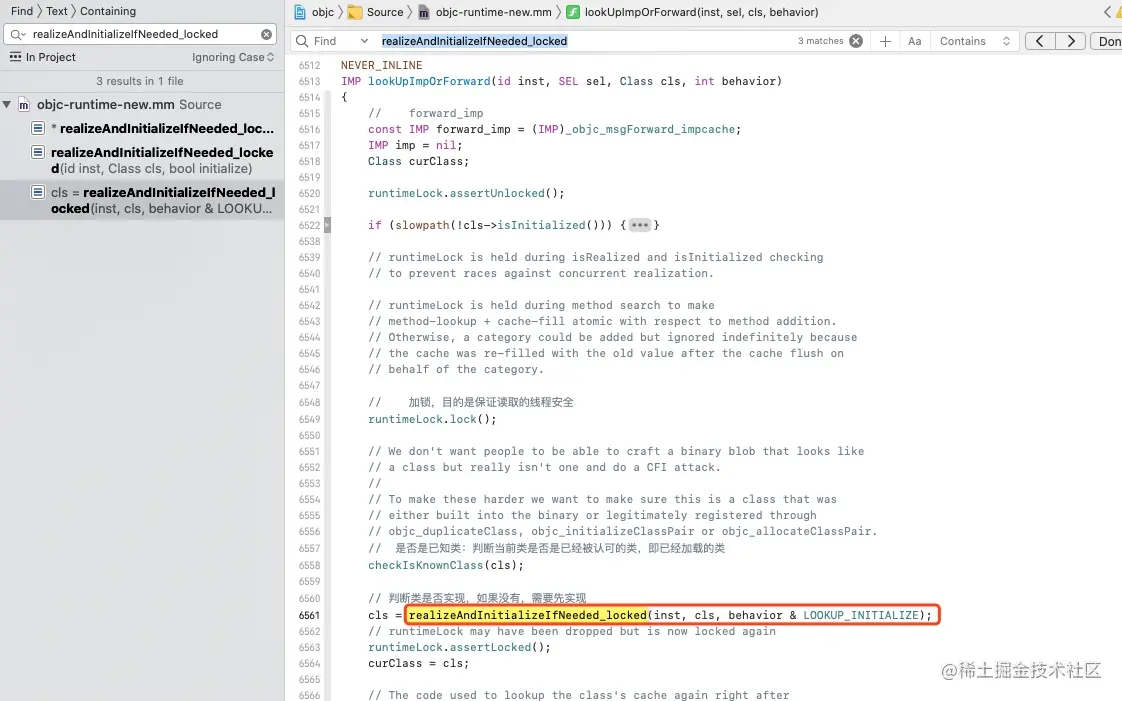Viewport: 1122px width, 701px height.
Task: Open first result '* realizeAndInitializeIfNeeded_loc...'
Action: point(152,129)
